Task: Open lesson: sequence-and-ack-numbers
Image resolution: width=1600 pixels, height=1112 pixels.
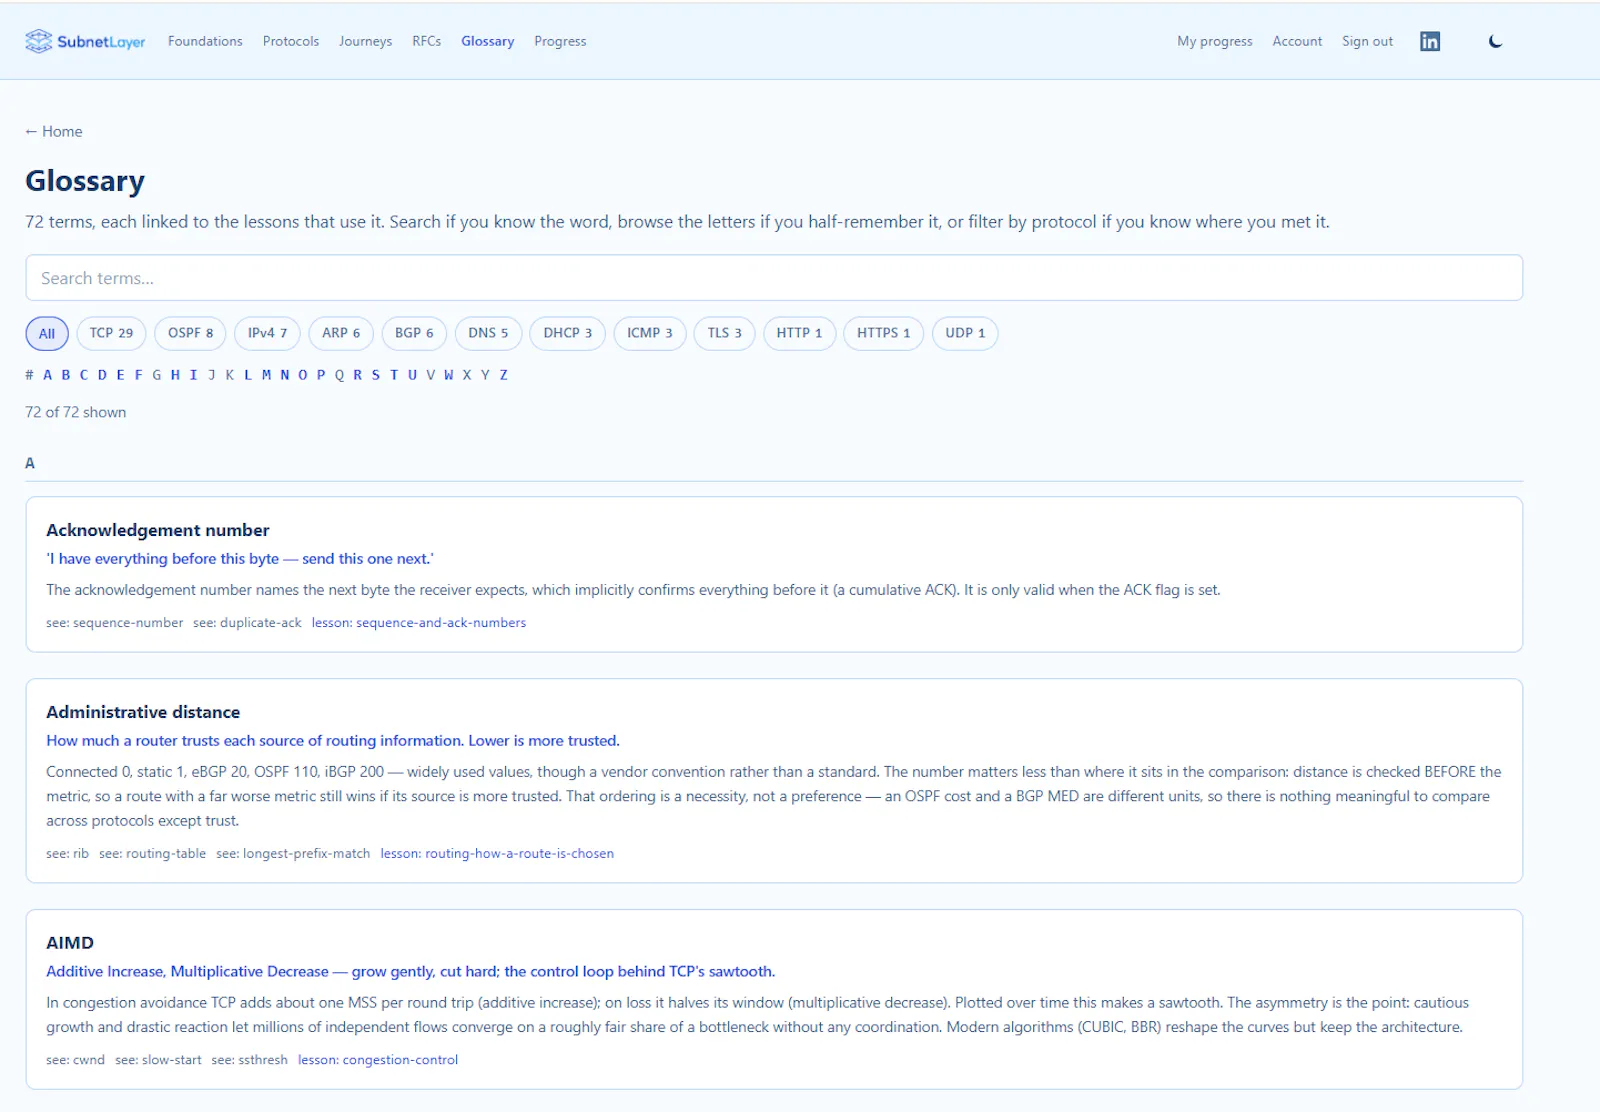Action: click(x=419, y=622)
